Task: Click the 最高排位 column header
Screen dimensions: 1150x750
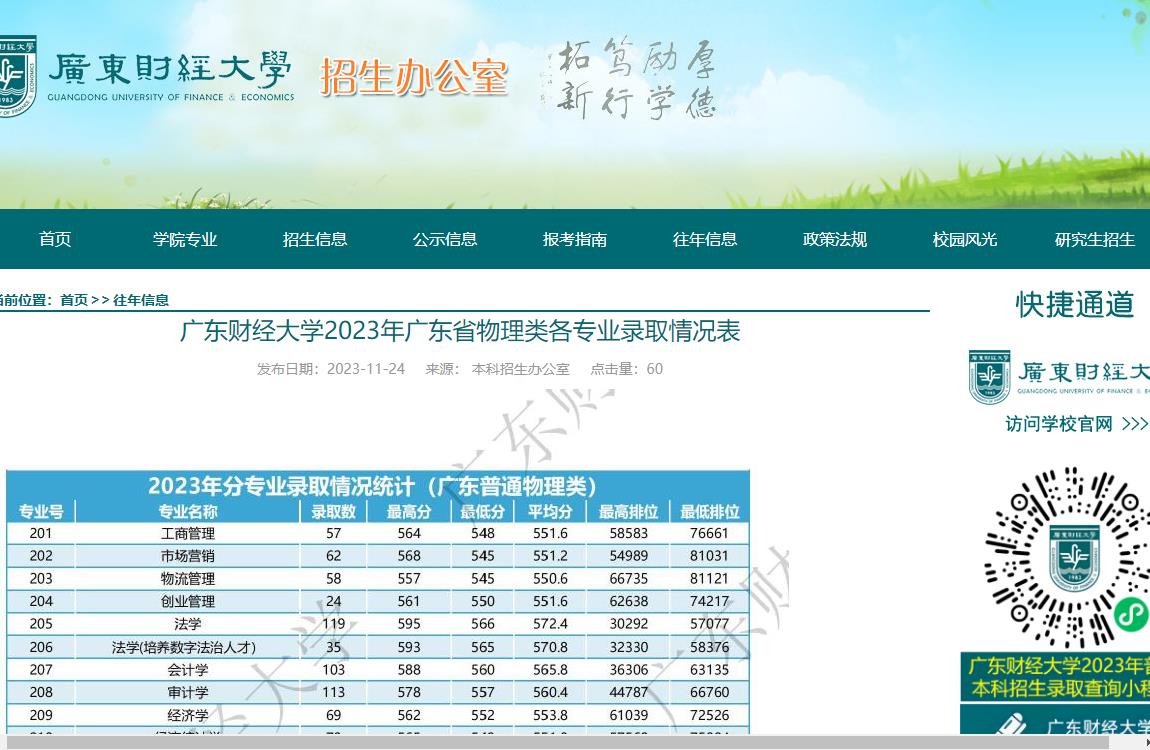Action: (x=629, y=512)
